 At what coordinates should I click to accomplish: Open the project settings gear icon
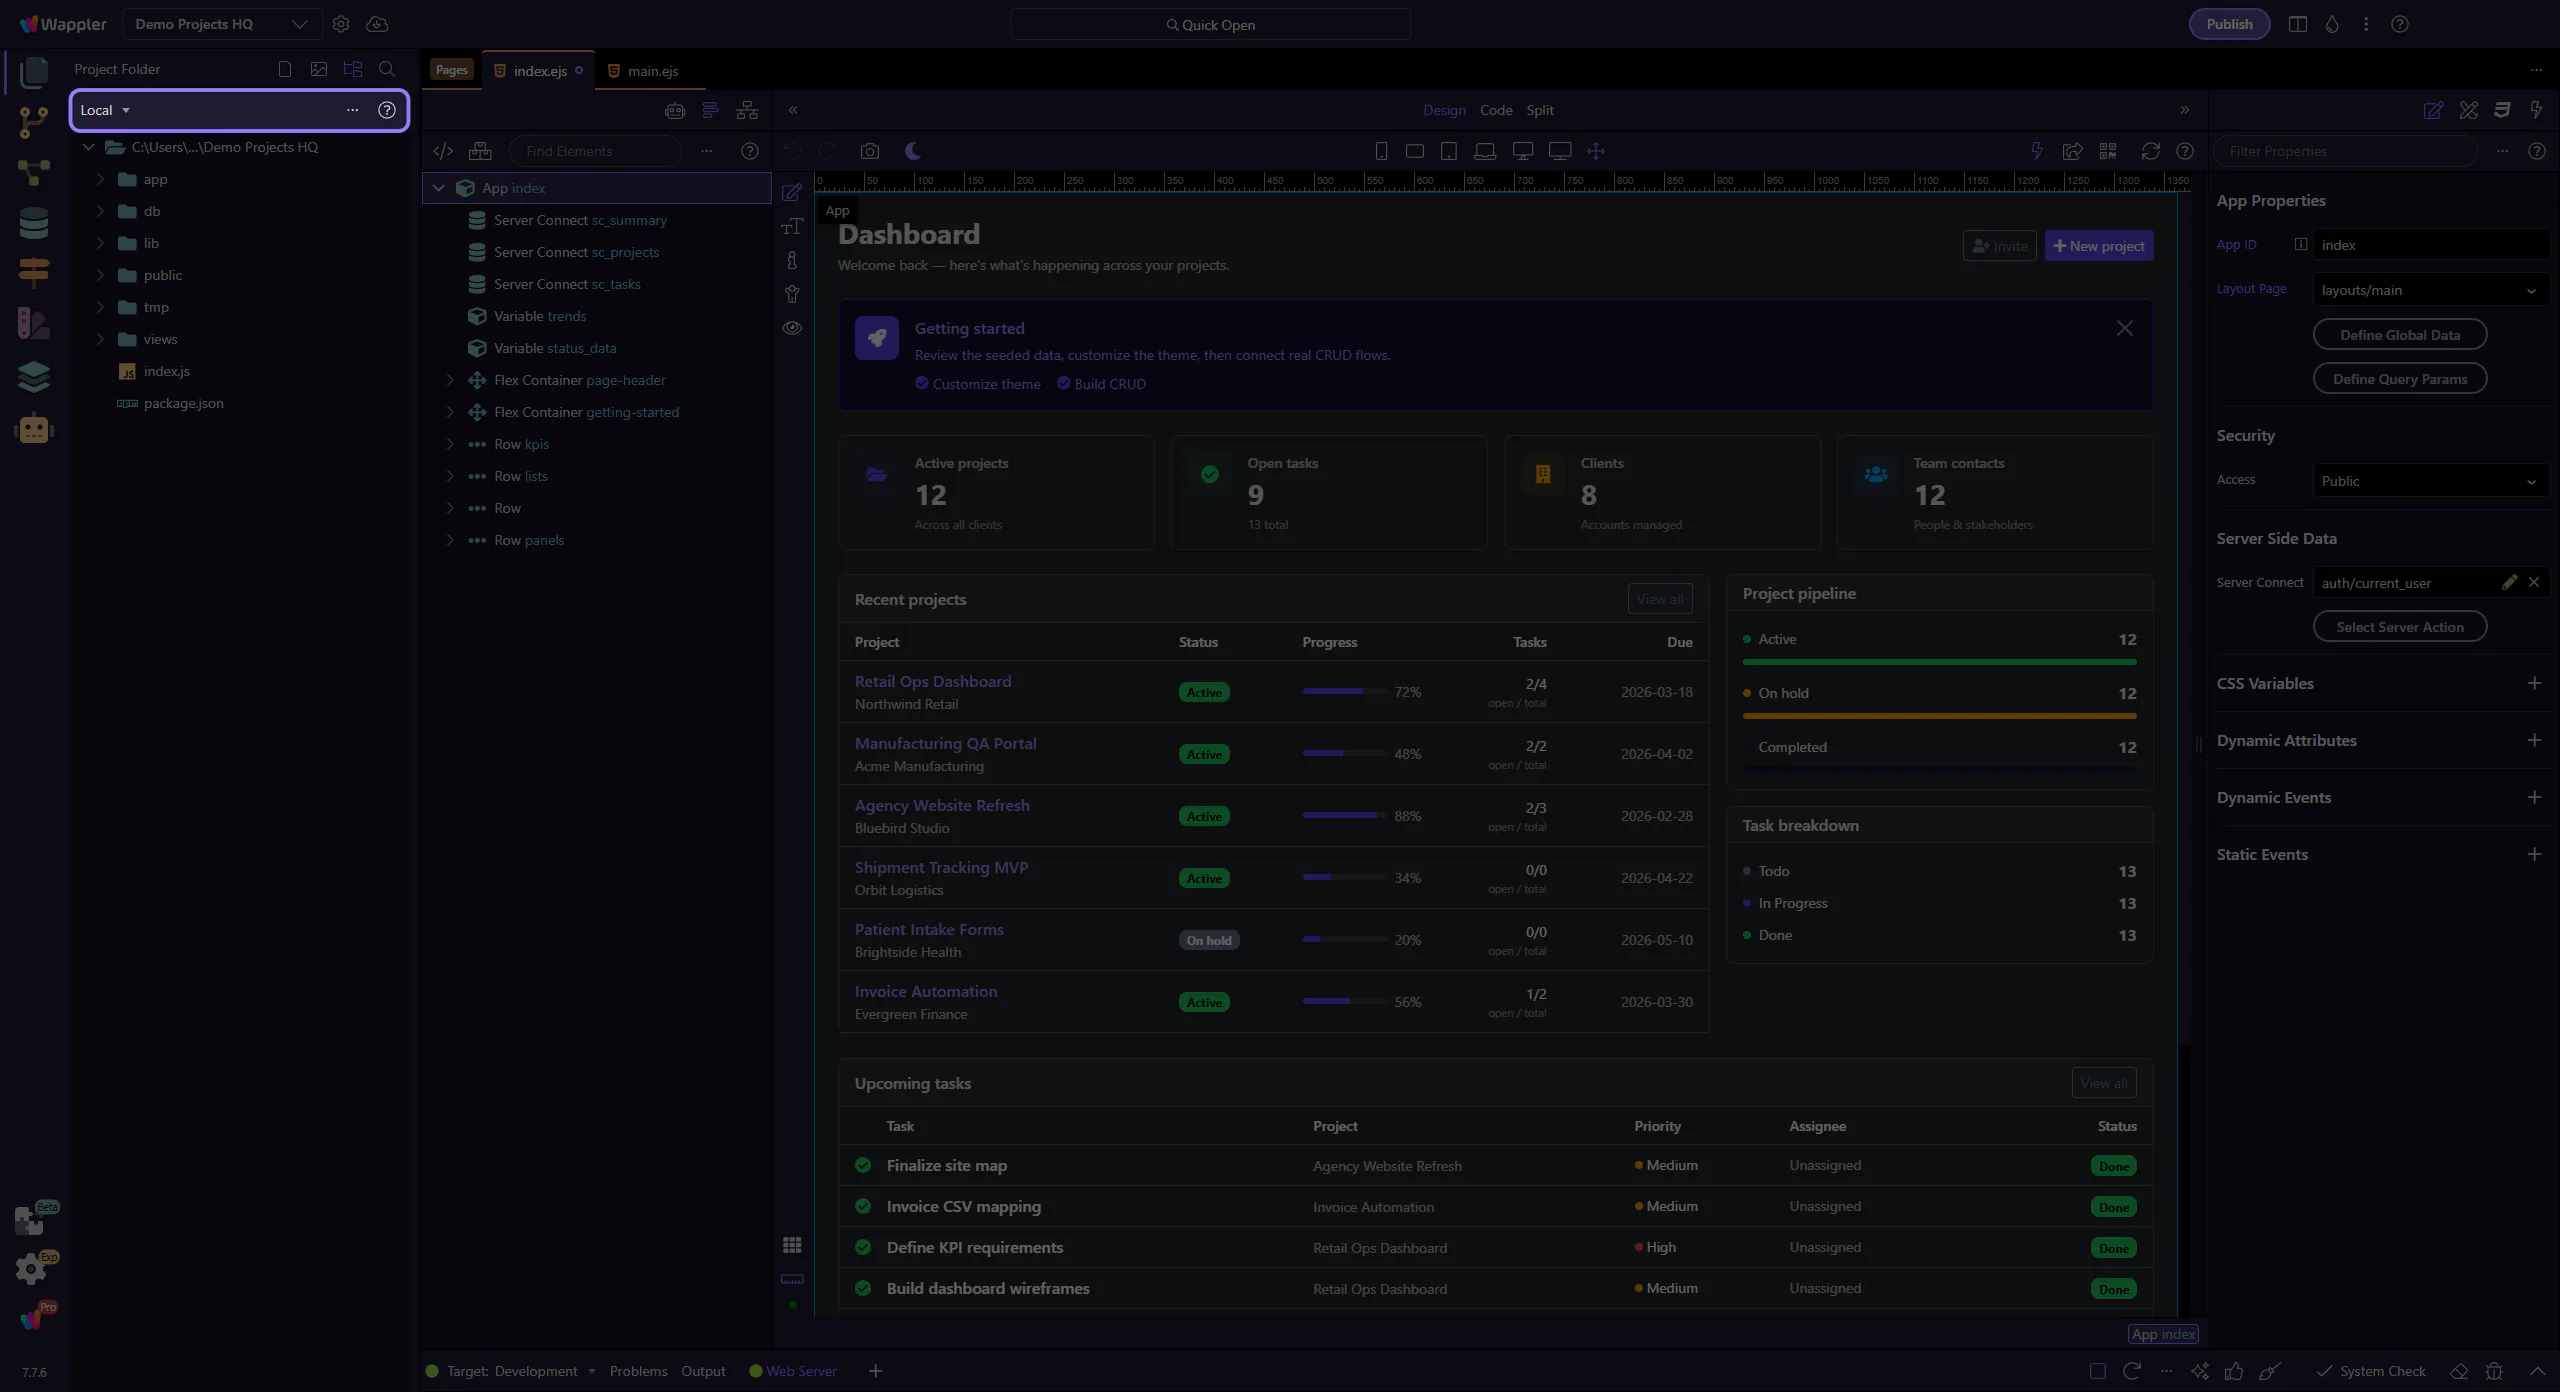pos(341,24)
